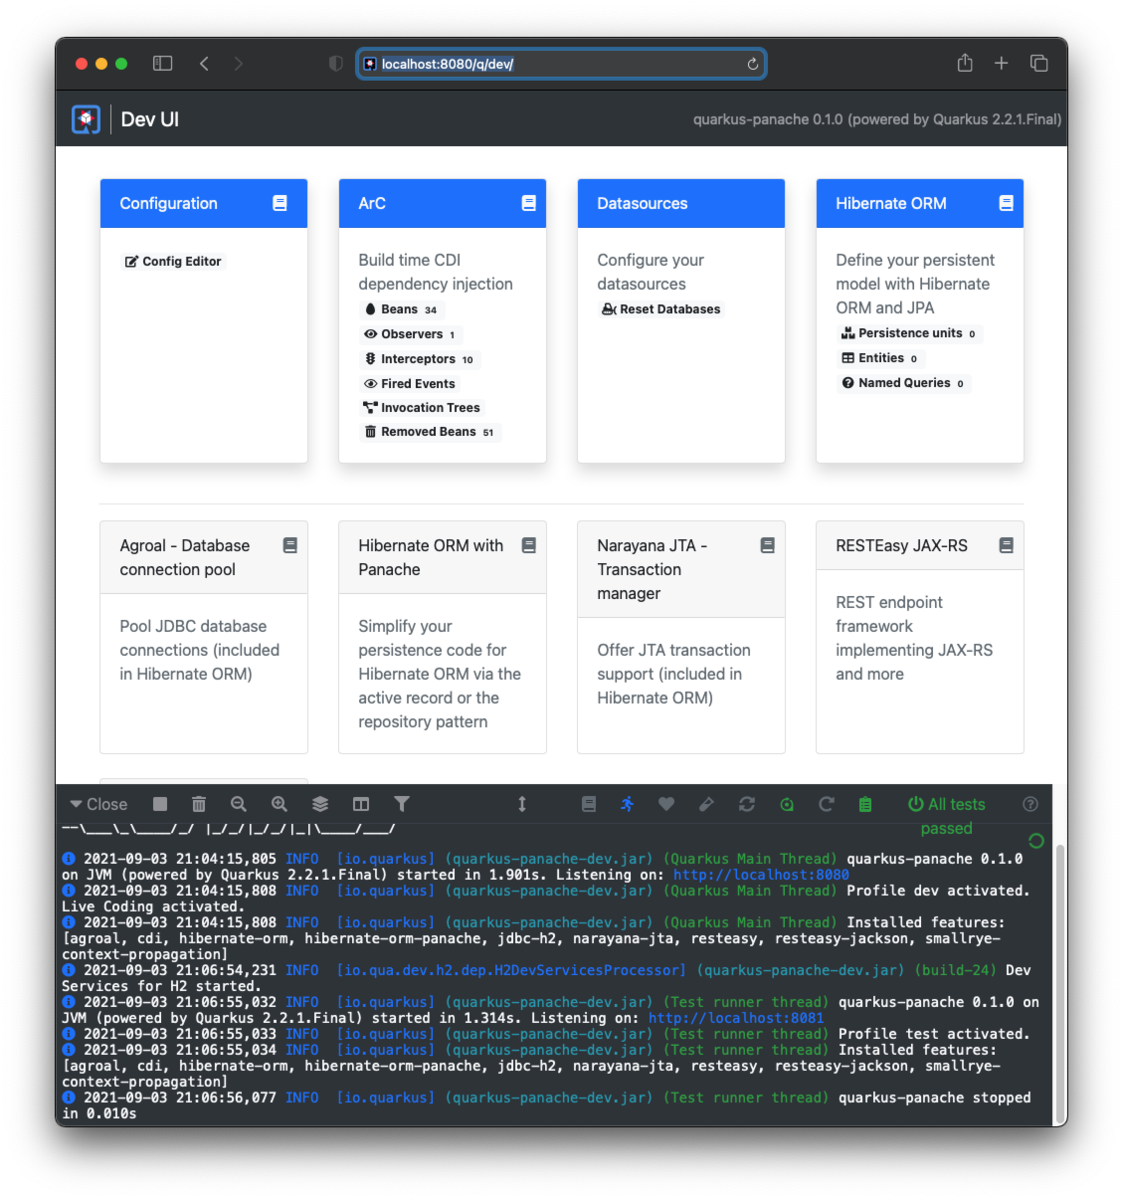Image resolution: width=1123 pixels, height=1200 pixels.
Task: Click the Quarkus Dev UI logo
Action: pyautogui.click(x=86, y=119)
